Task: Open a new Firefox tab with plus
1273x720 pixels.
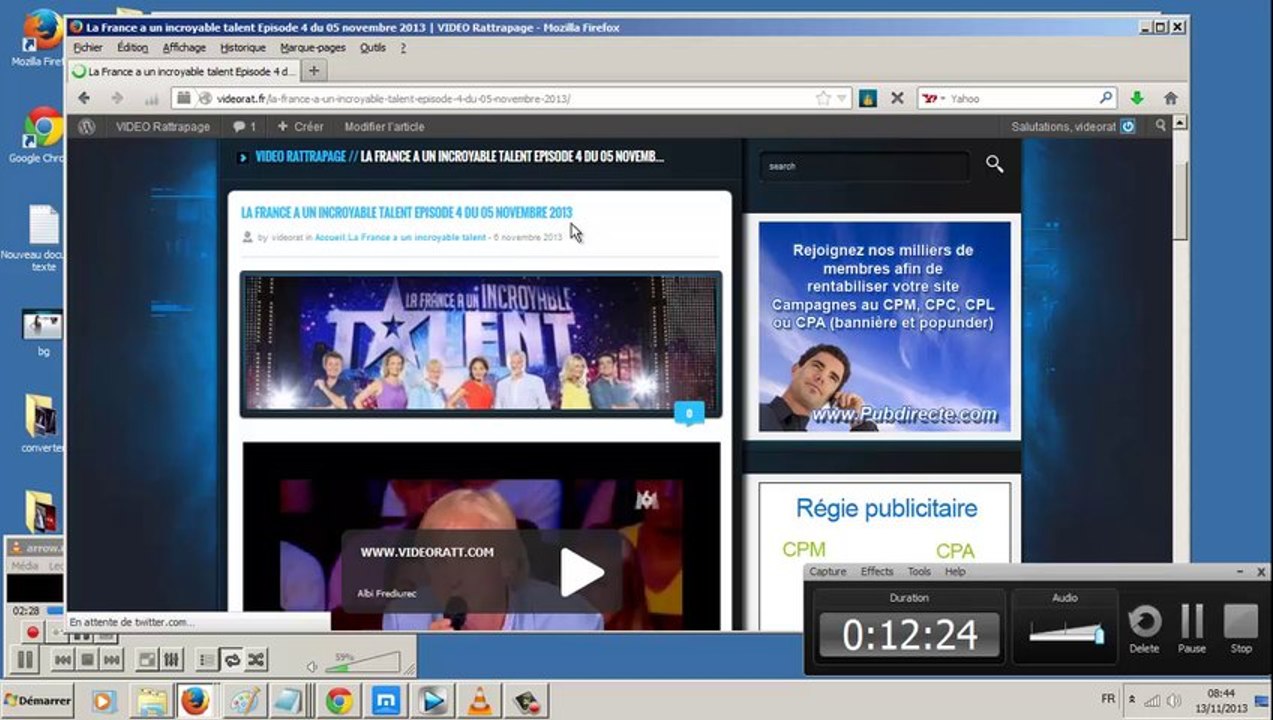Action: (313, 71)
